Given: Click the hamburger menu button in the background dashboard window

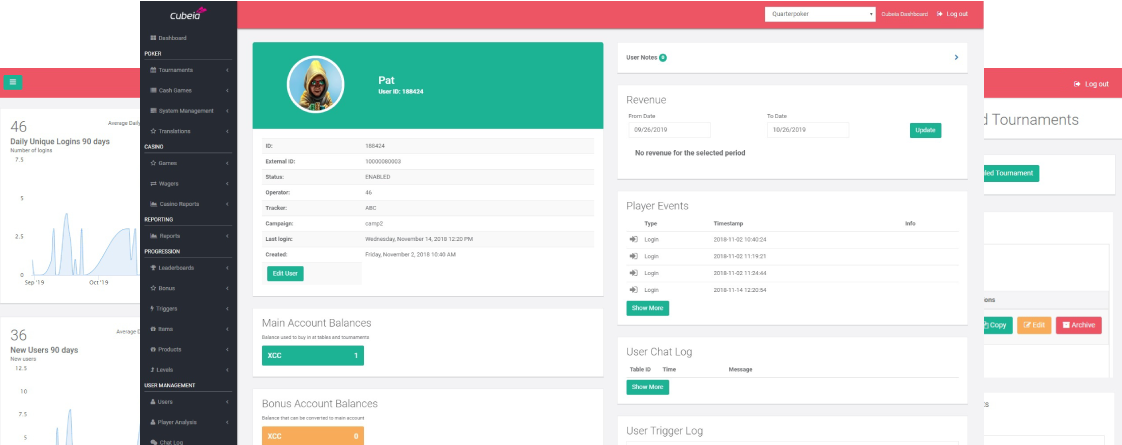Looking at the screenshot, I should point(13,82).
